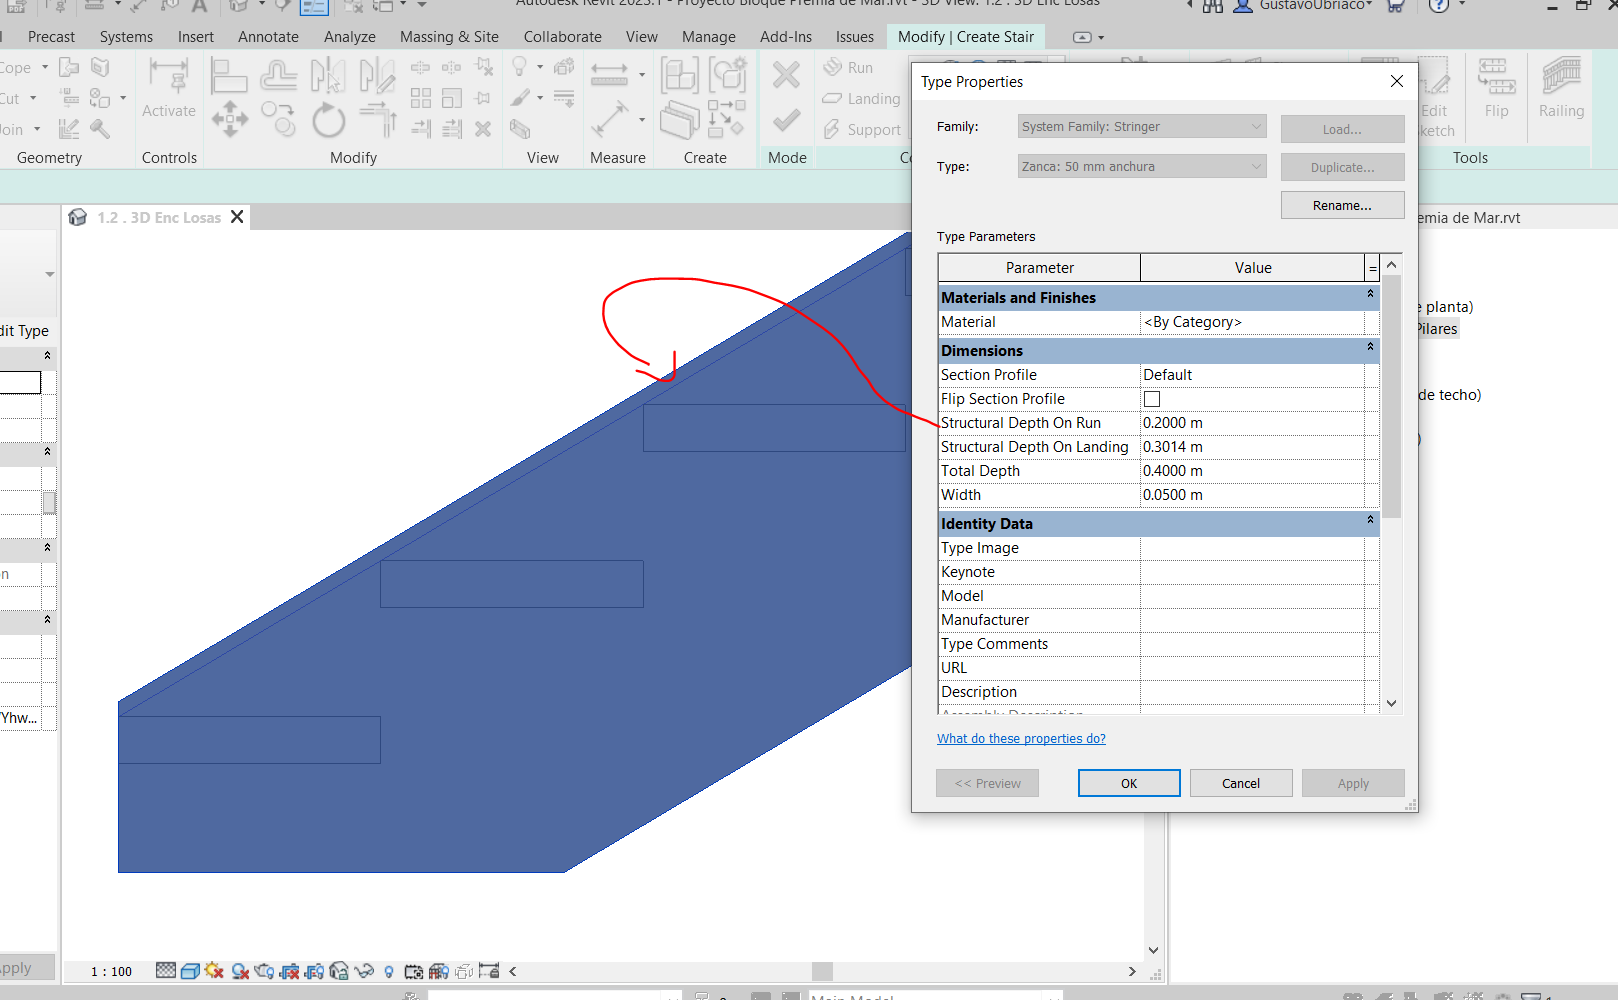Click OK in Type Properties dialog

coord(1129,783)
